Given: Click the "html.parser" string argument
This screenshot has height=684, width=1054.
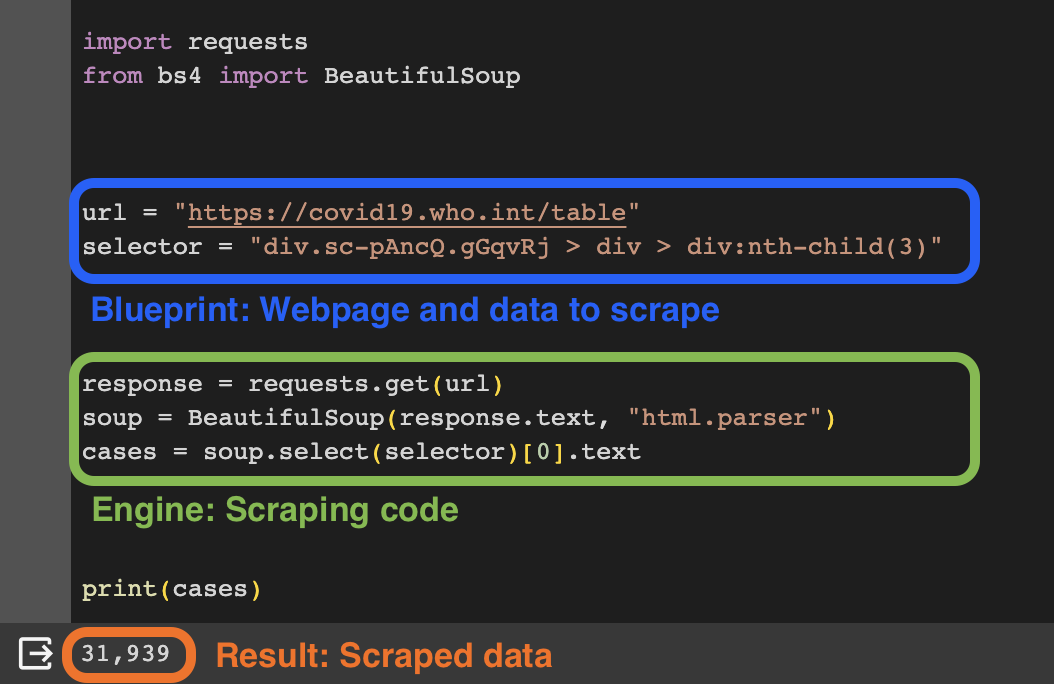Looking at the screenshot, I should pyautogui.click(x=724, y=418).
